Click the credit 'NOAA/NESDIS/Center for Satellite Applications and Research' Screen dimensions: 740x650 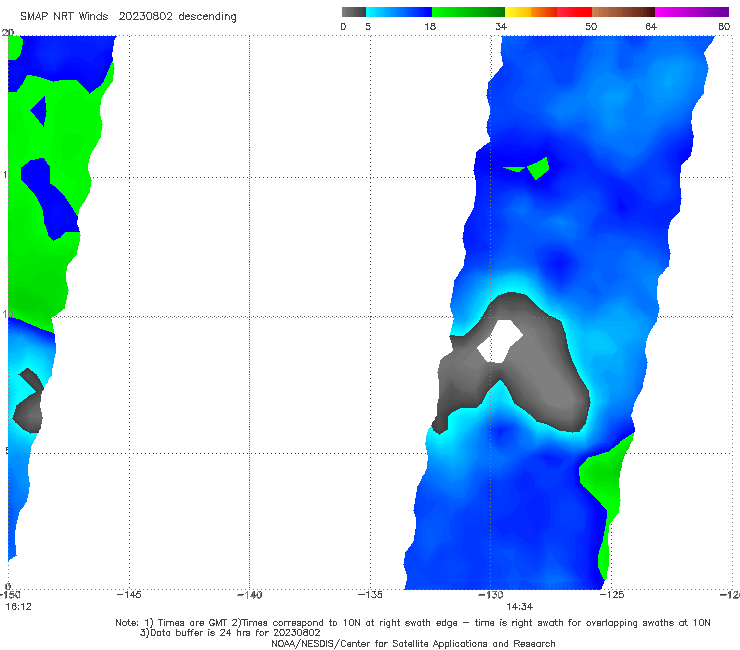click(x=413, y=644)
